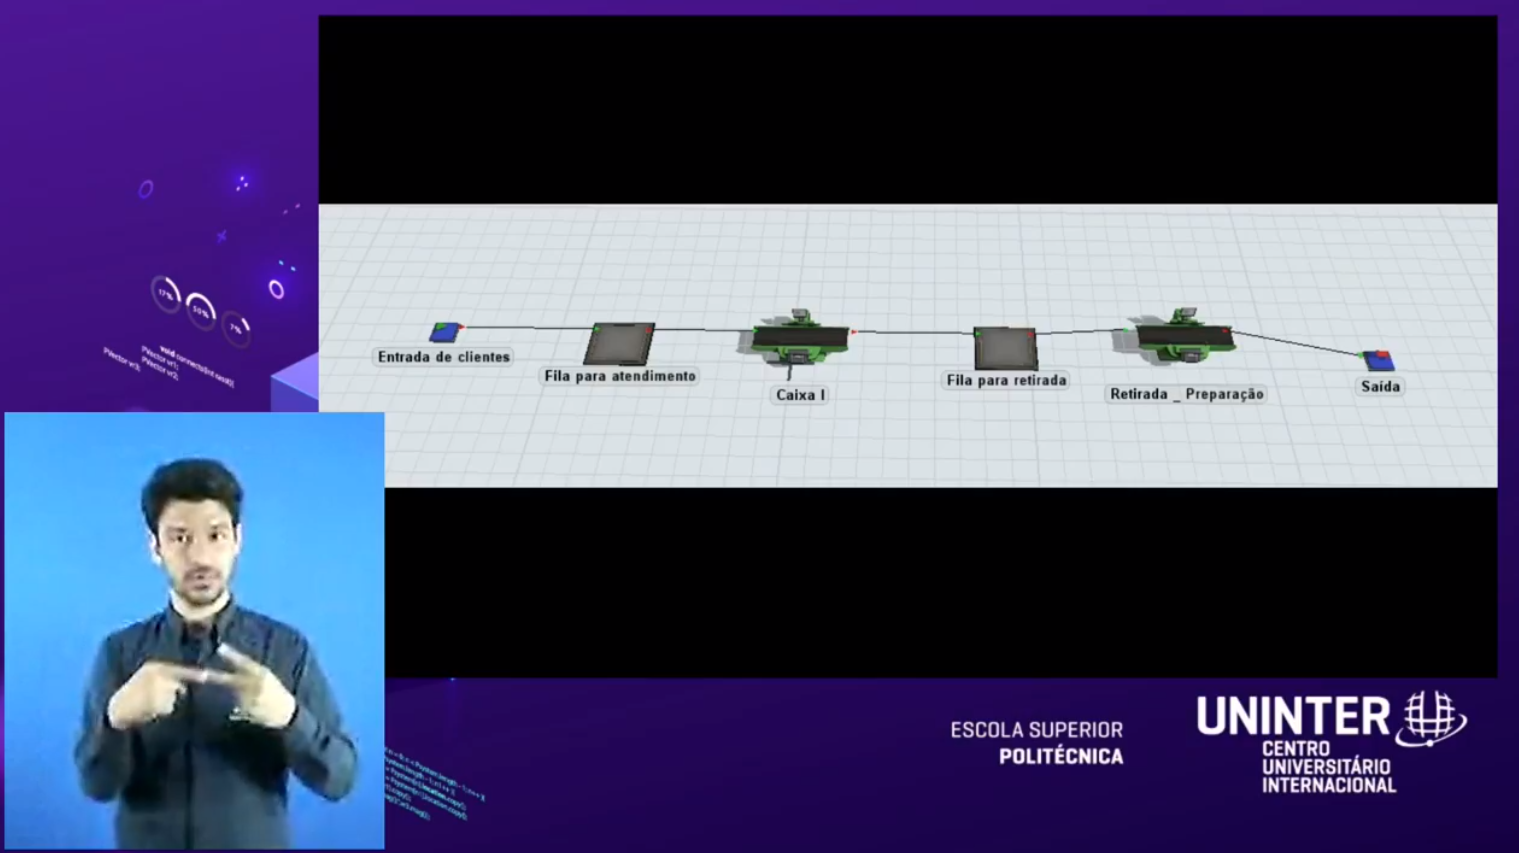Select the Saída sink object
Viewport: 1519px width, 853px height.
(1378, 360)
